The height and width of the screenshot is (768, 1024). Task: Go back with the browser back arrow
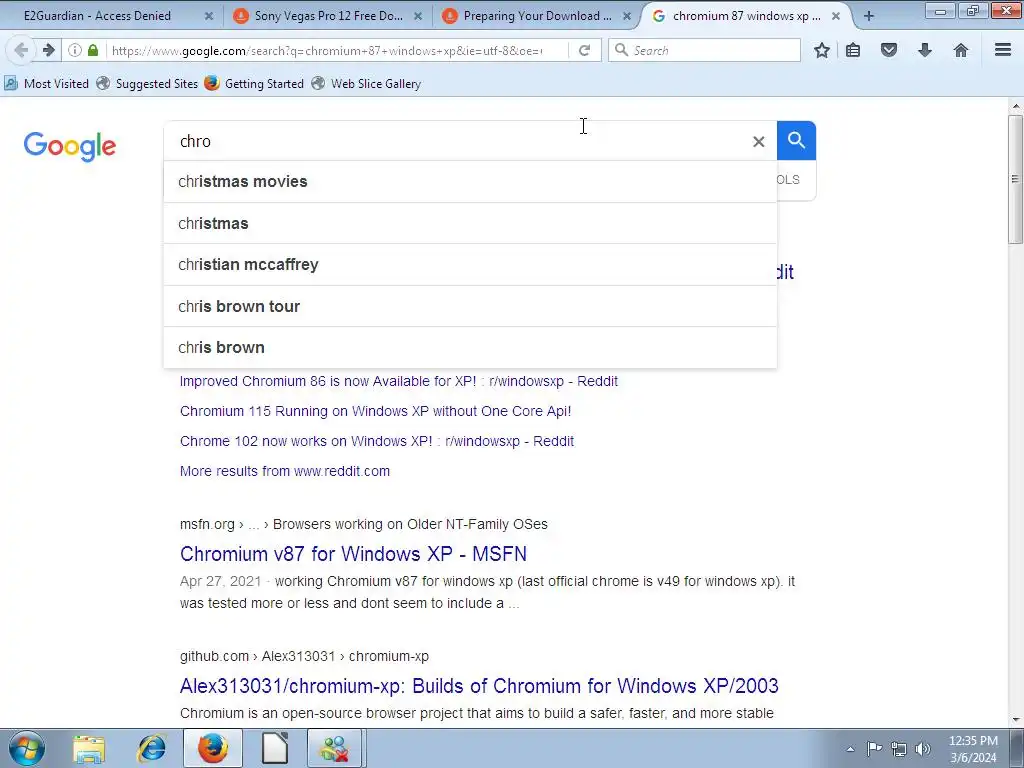20,50
